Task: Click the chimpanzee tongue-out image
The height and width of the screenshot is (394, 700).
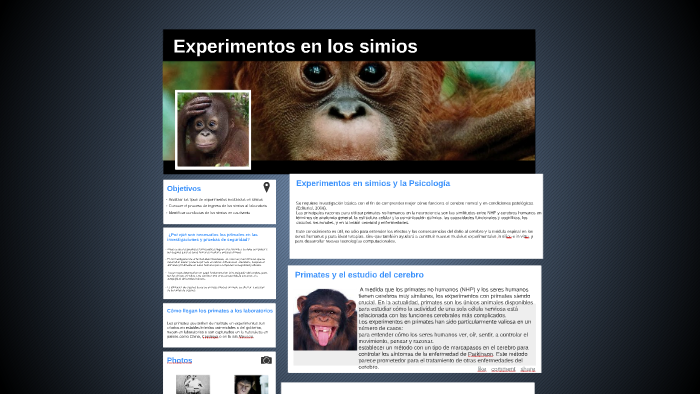Action: (325, 319)
